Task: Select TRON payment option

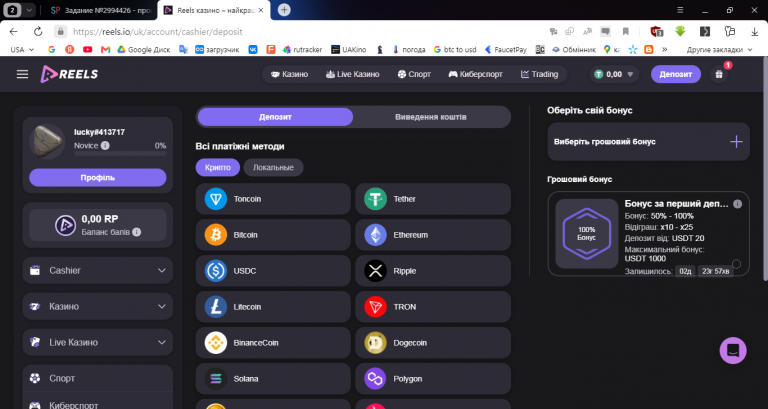Action: 433,307
